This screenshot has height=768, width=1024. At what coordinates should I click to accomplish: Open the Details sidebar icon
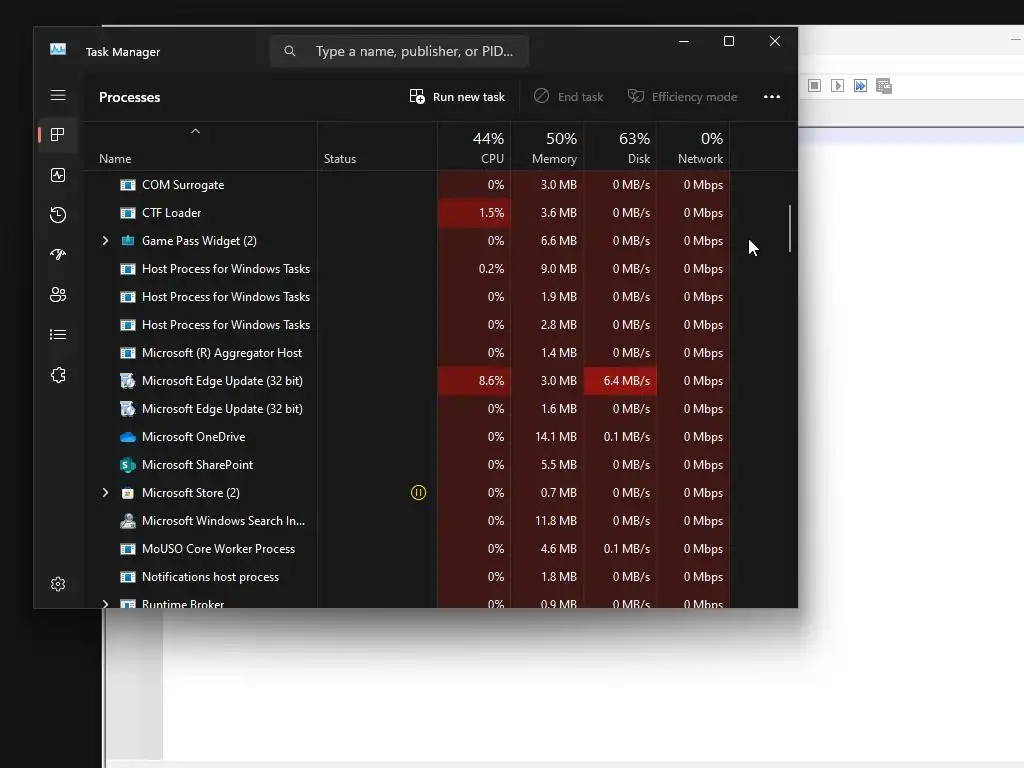click(58, 335)
